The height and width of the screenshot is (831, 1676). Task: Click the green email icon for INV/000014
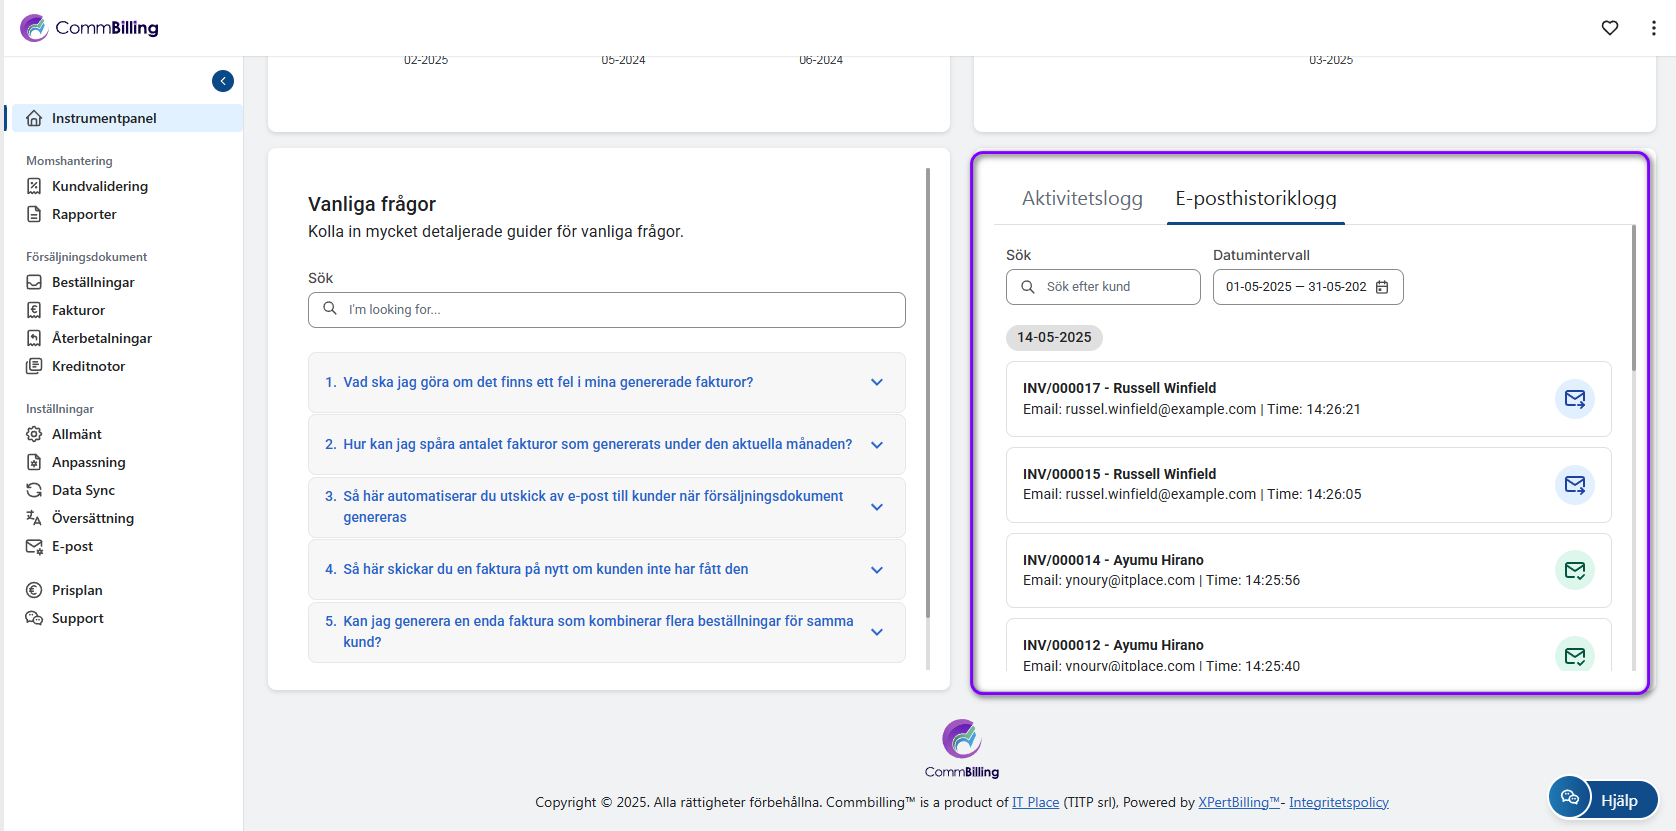pos(1574,571)
